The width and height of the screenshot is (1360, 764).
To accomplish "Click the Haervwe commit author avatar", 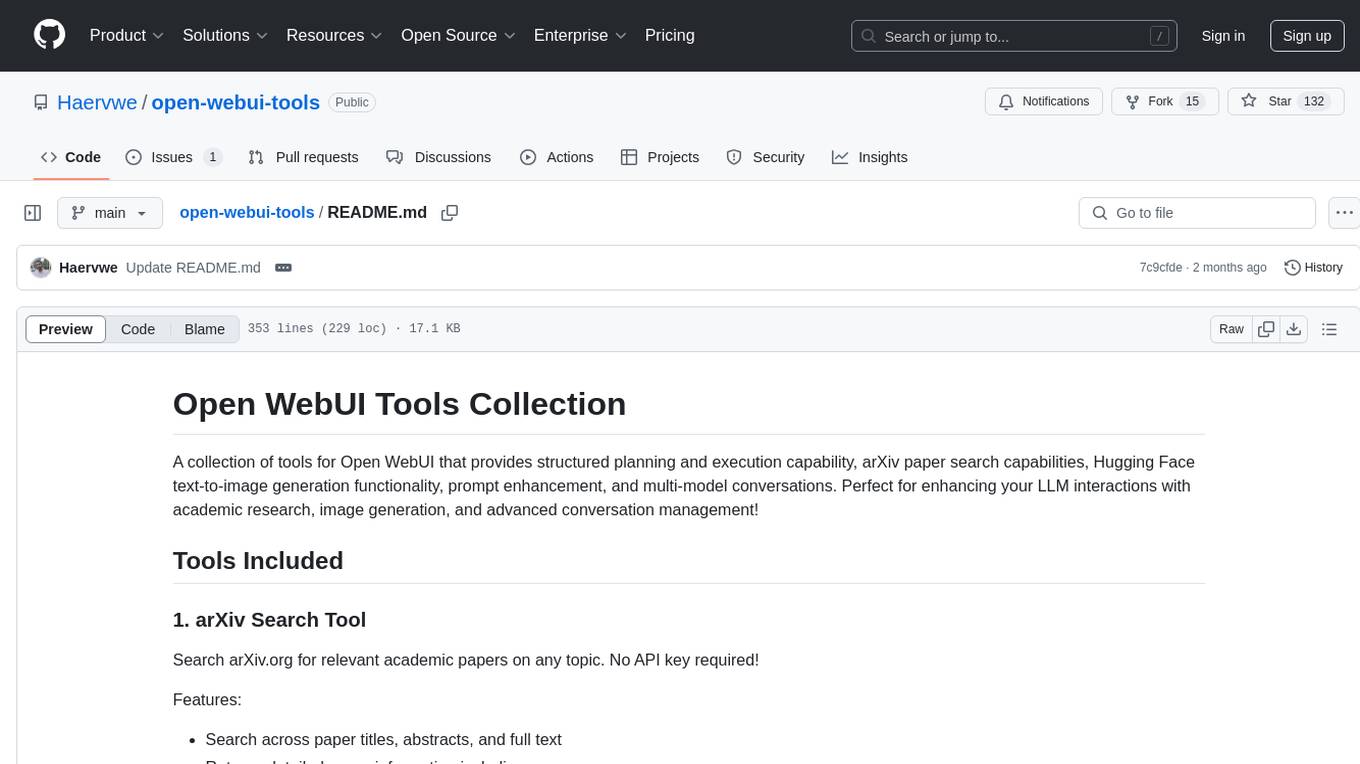I will (41, 267).
